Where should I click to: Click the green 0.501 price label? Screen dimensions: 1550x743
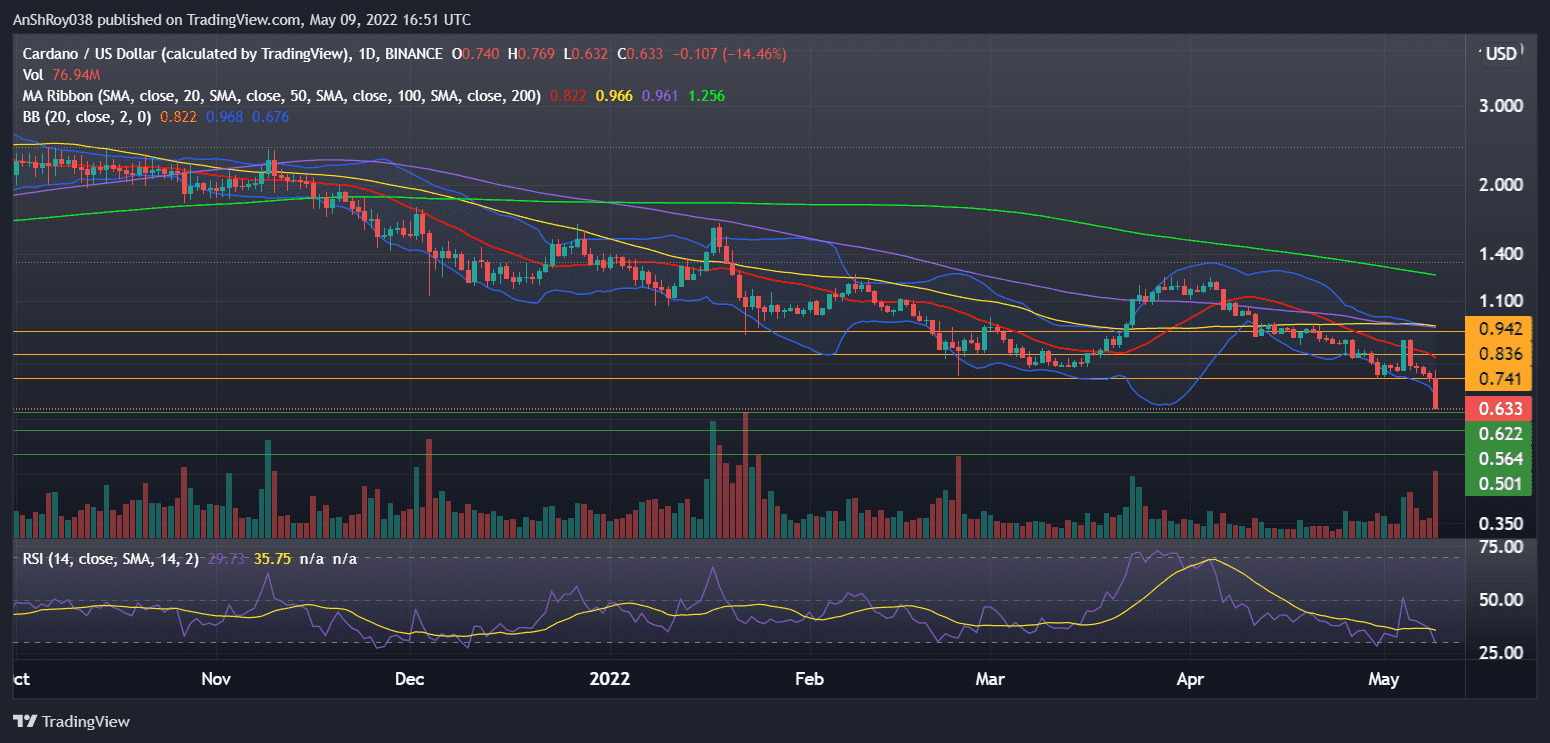[1498, 484]
